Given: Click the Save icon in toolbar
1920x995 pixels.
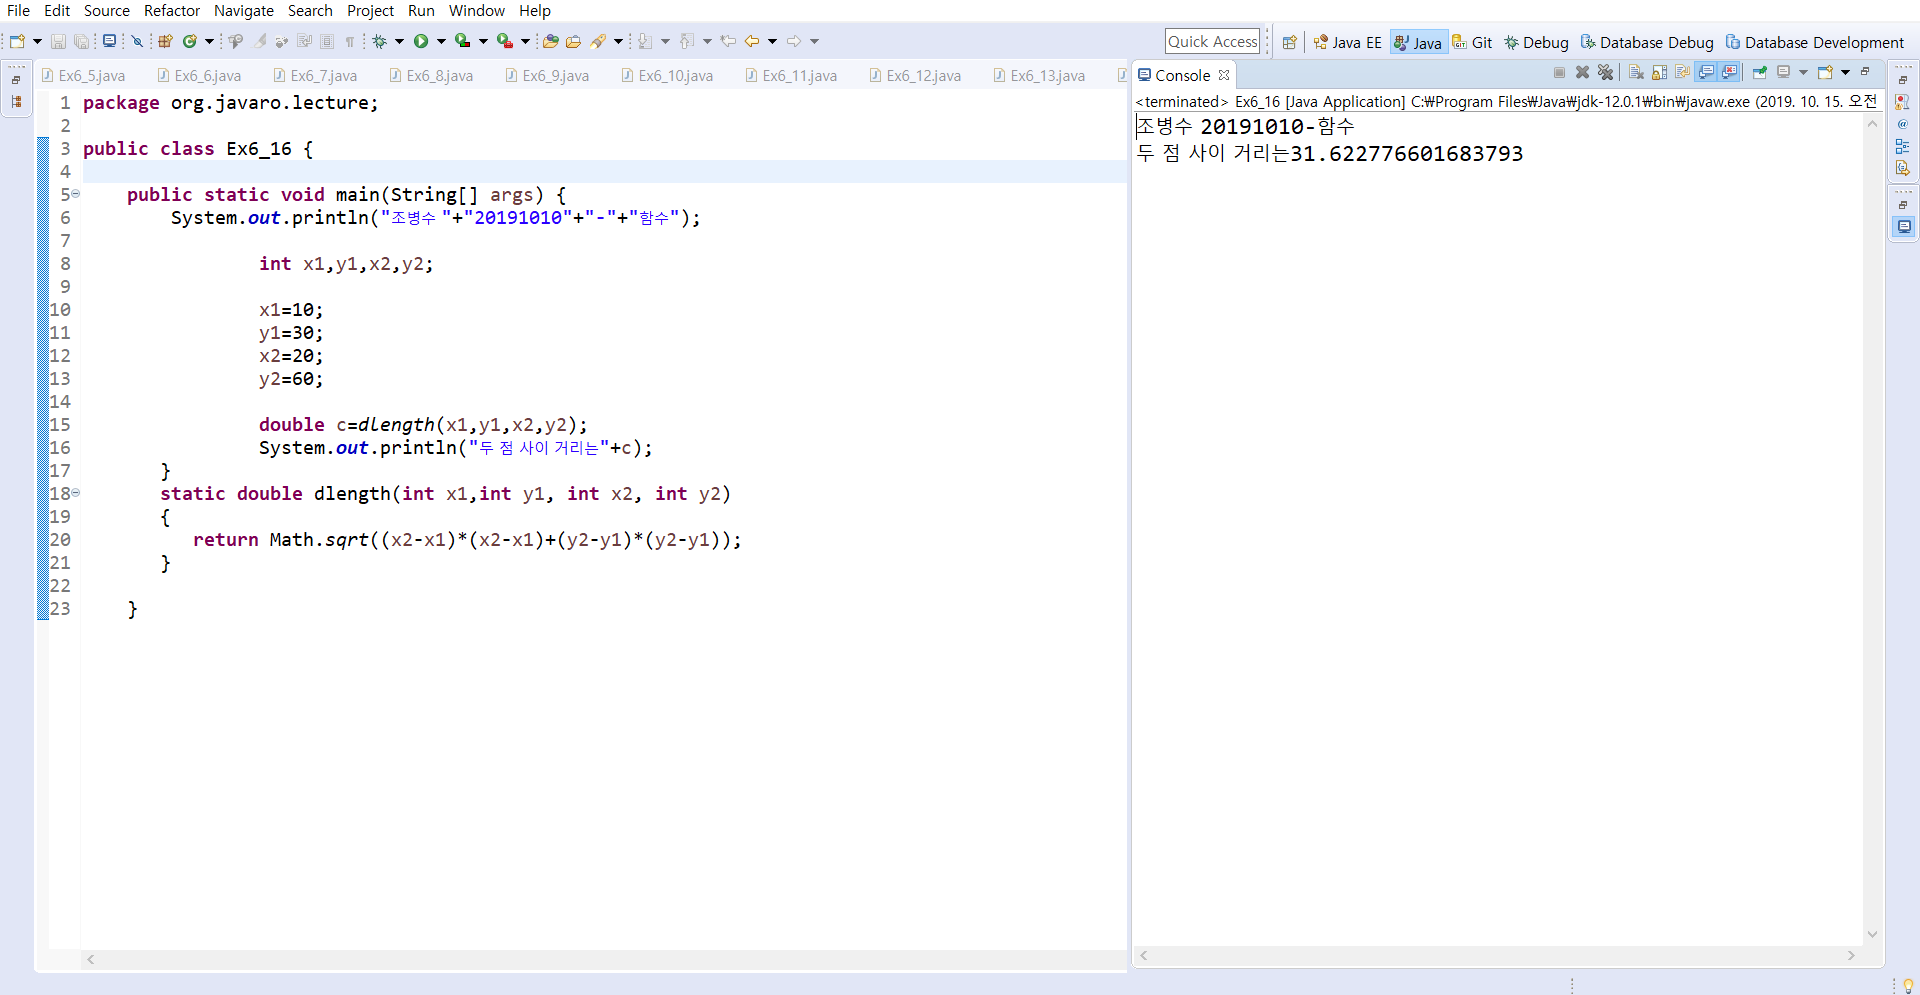Looking at the screenshot, I should (58, 41).
